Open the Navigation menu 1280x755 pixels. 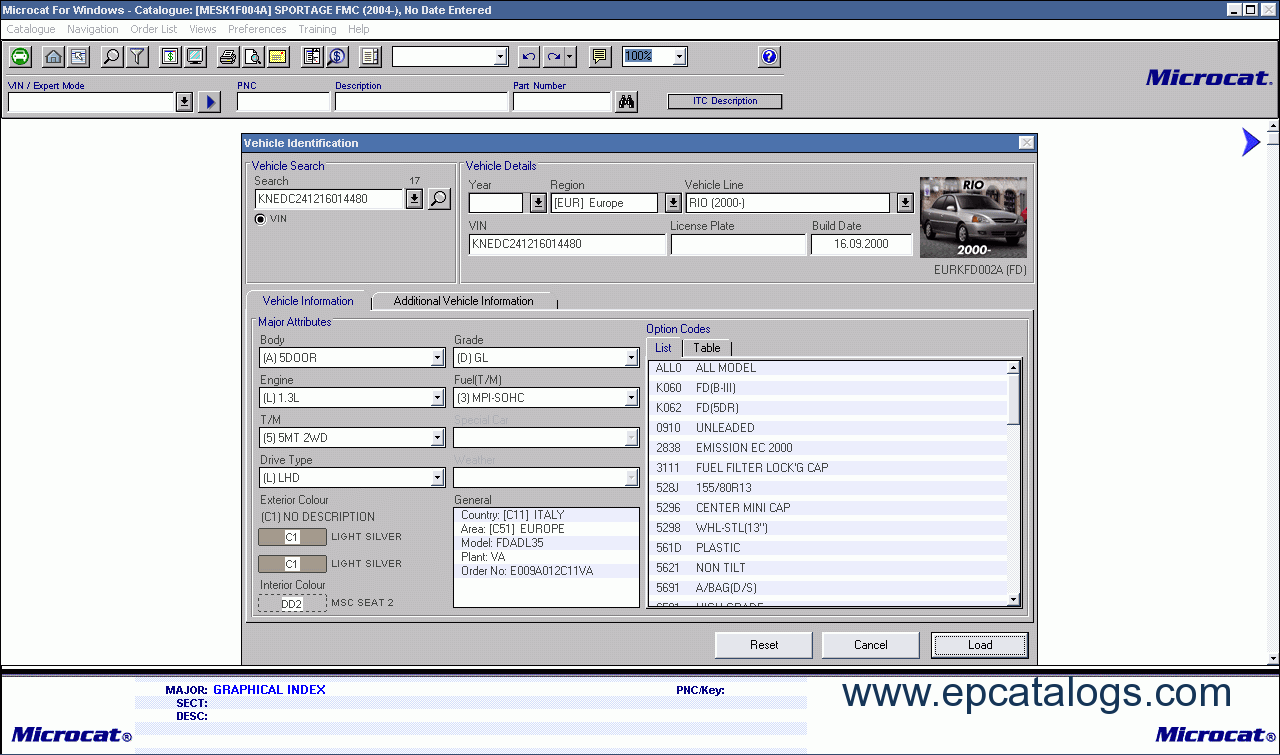click(x=93, y=29)
